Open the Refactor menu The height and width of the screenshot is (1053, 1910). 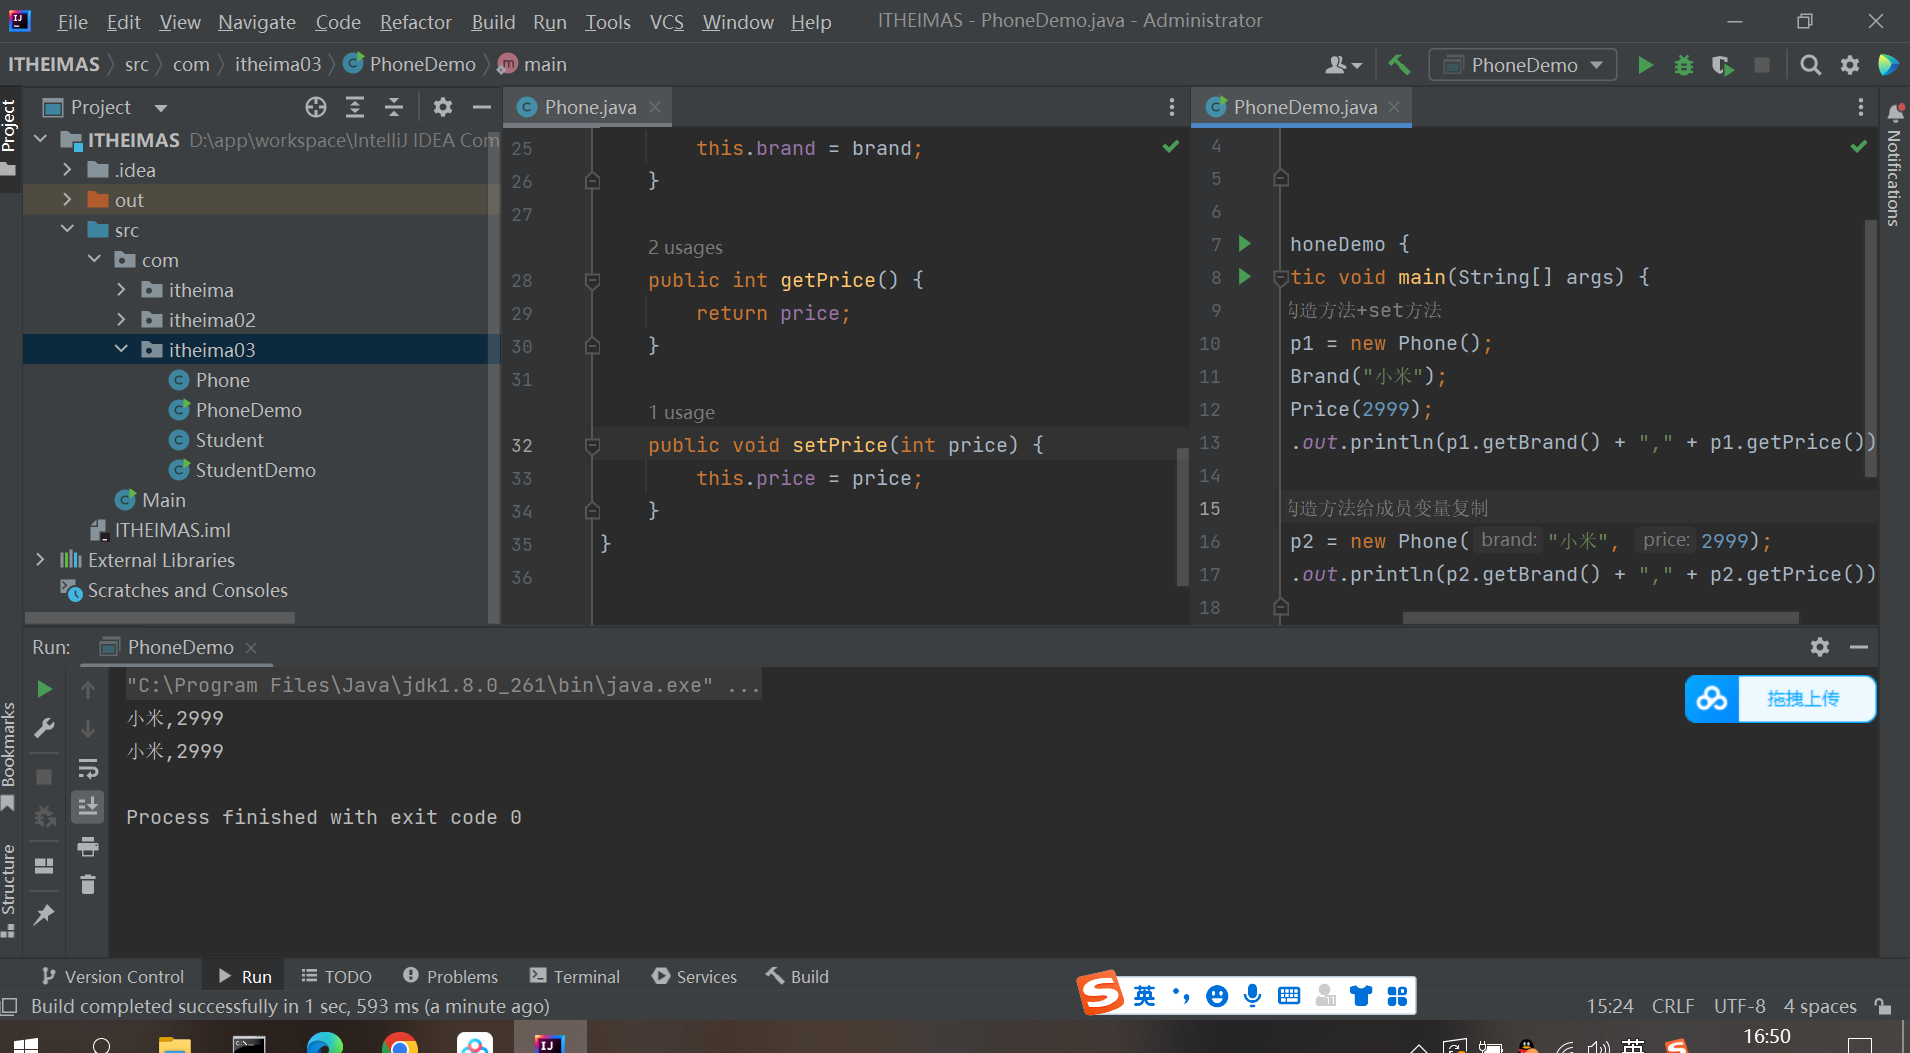[415, 22]
